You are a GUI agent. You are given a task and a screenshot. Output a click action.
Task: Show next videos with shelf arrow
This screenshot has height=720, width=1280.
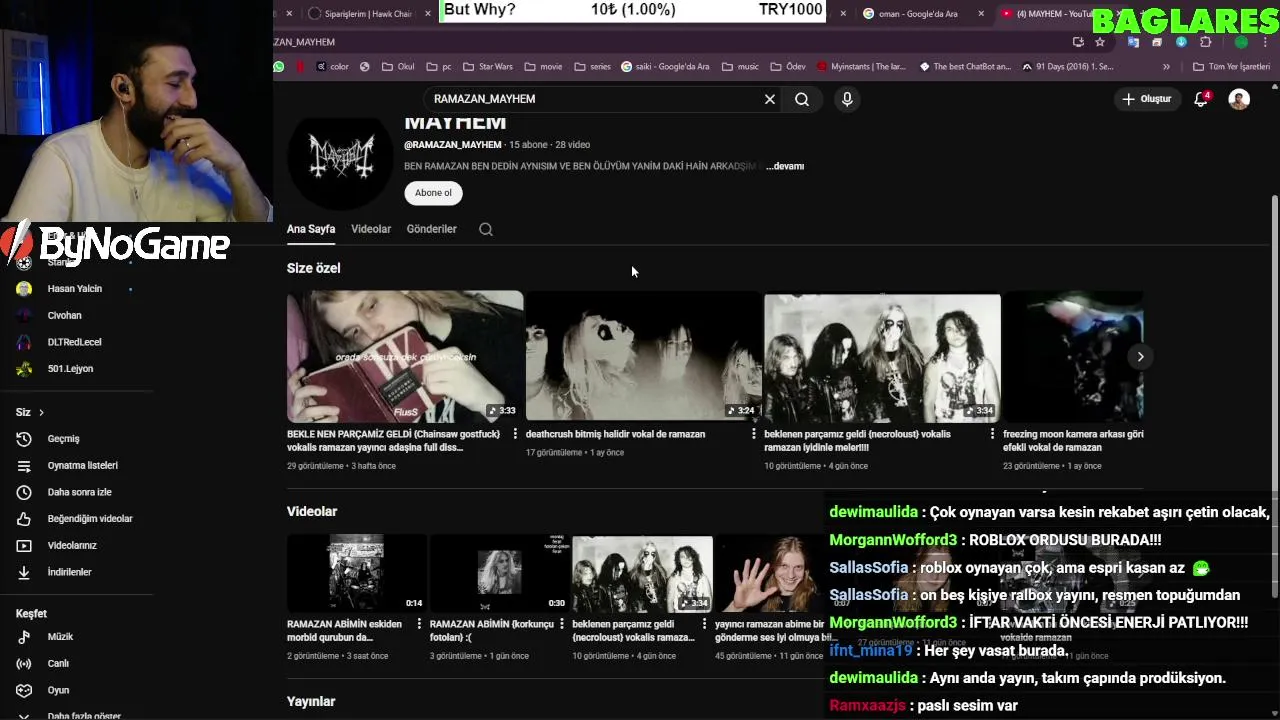pyautogui.click(x=1140, y=356)
